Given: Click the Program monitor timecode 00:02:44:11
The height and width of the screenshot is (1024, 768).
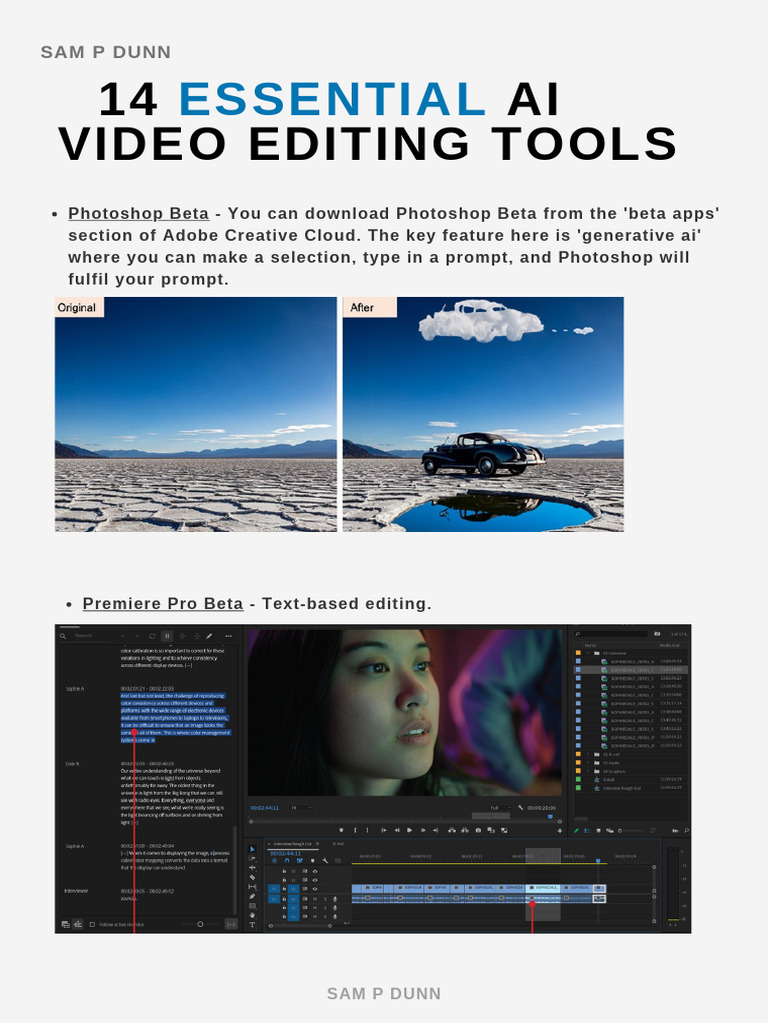Looking at the screenshot, I should pyautogui.click(x=264, y=808).
